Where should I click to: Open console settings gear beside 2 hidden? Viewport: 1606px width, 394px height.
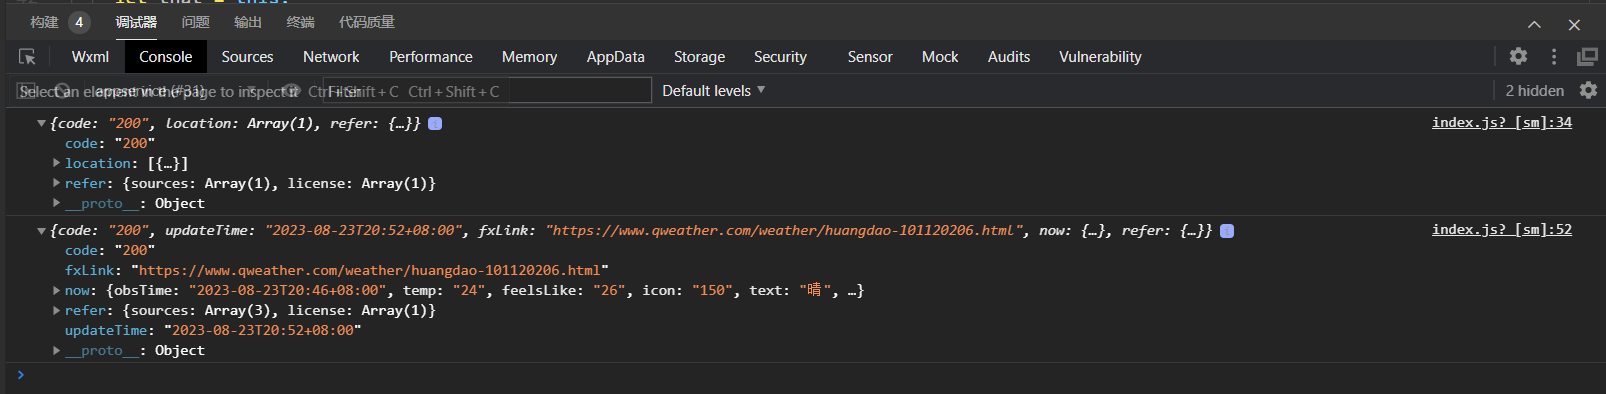point(1588,90)
